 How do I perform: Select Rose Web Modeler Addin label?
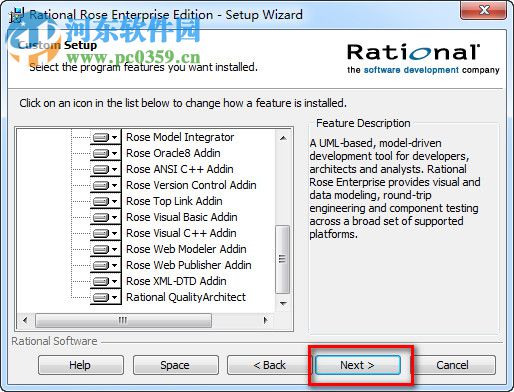tap(186, 249)
